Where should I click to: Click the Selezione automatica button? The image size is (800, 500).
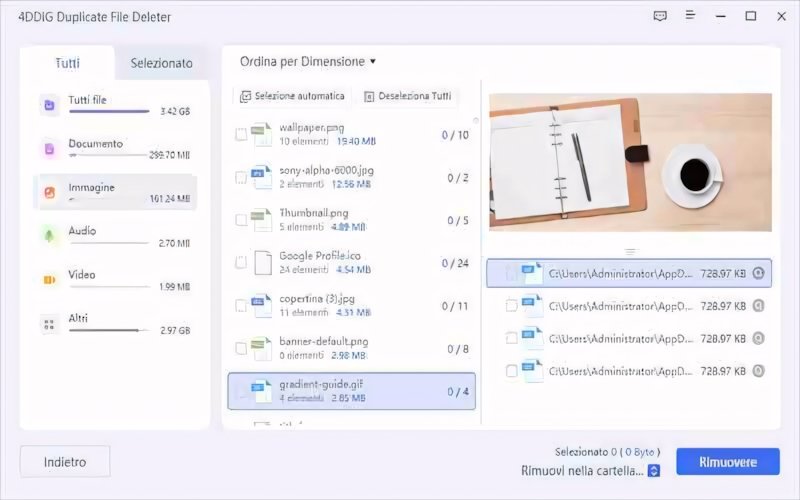292,96
